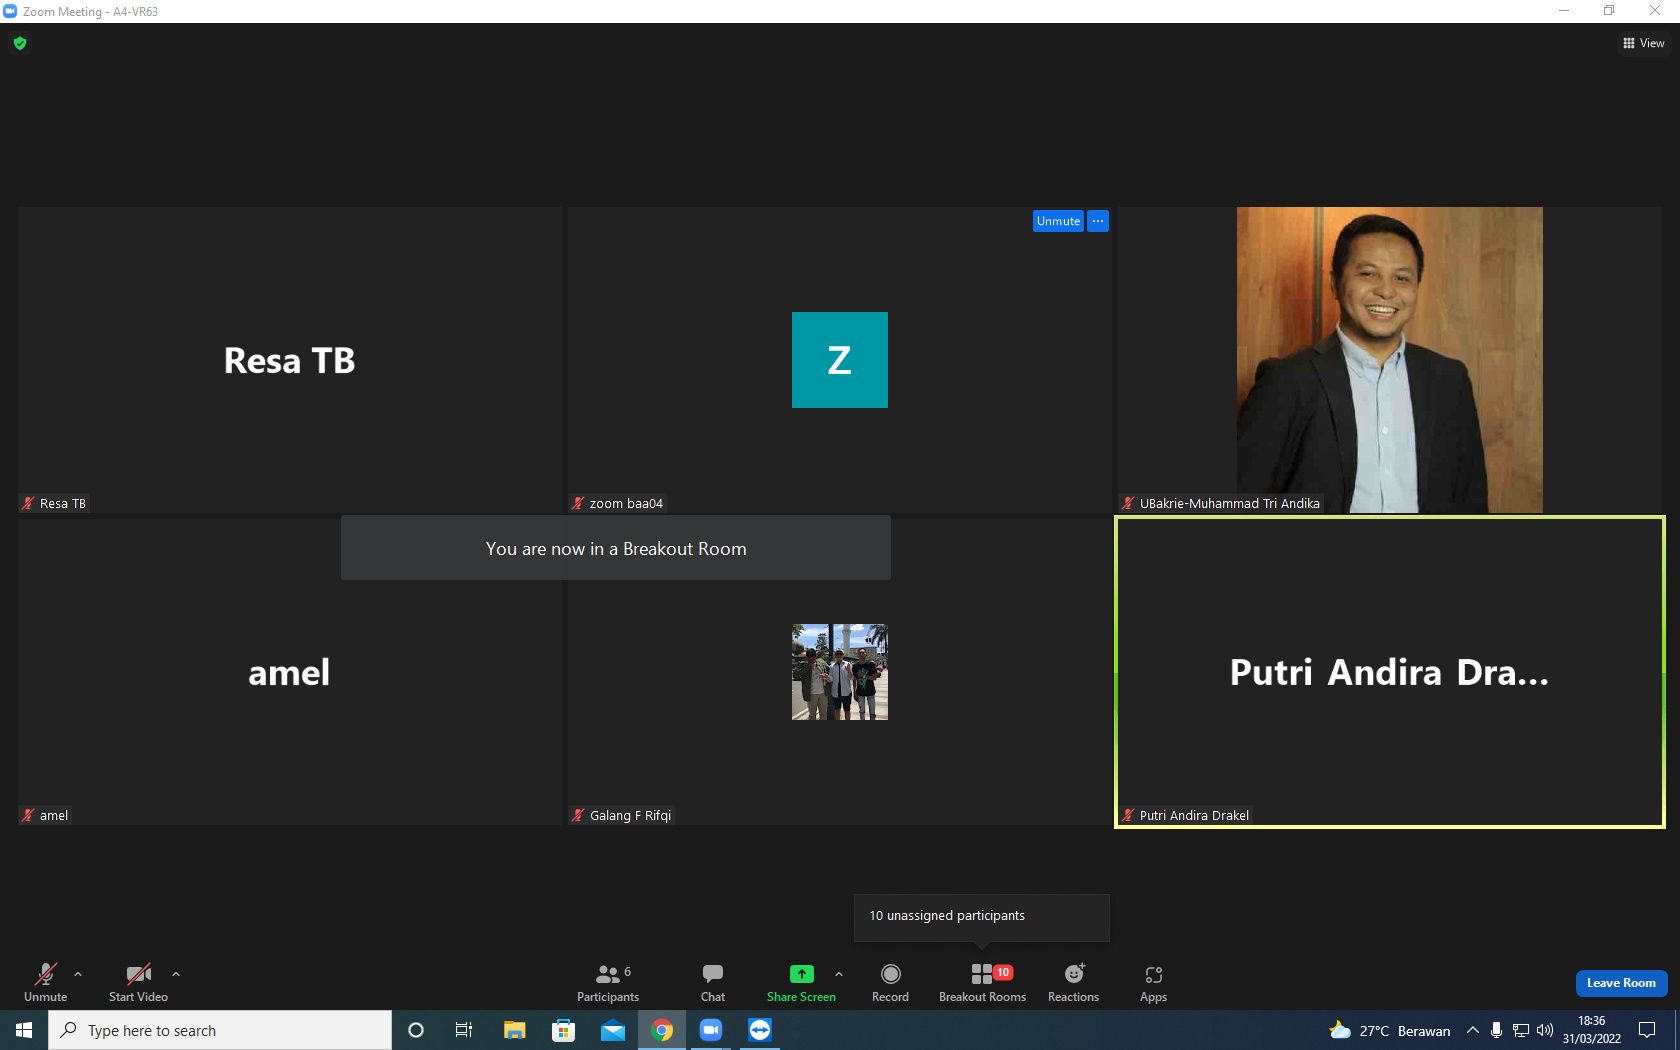Select Galang F Rifqi profile photo
Viewport: 1680px width, 1050px height.
point(840,672)
